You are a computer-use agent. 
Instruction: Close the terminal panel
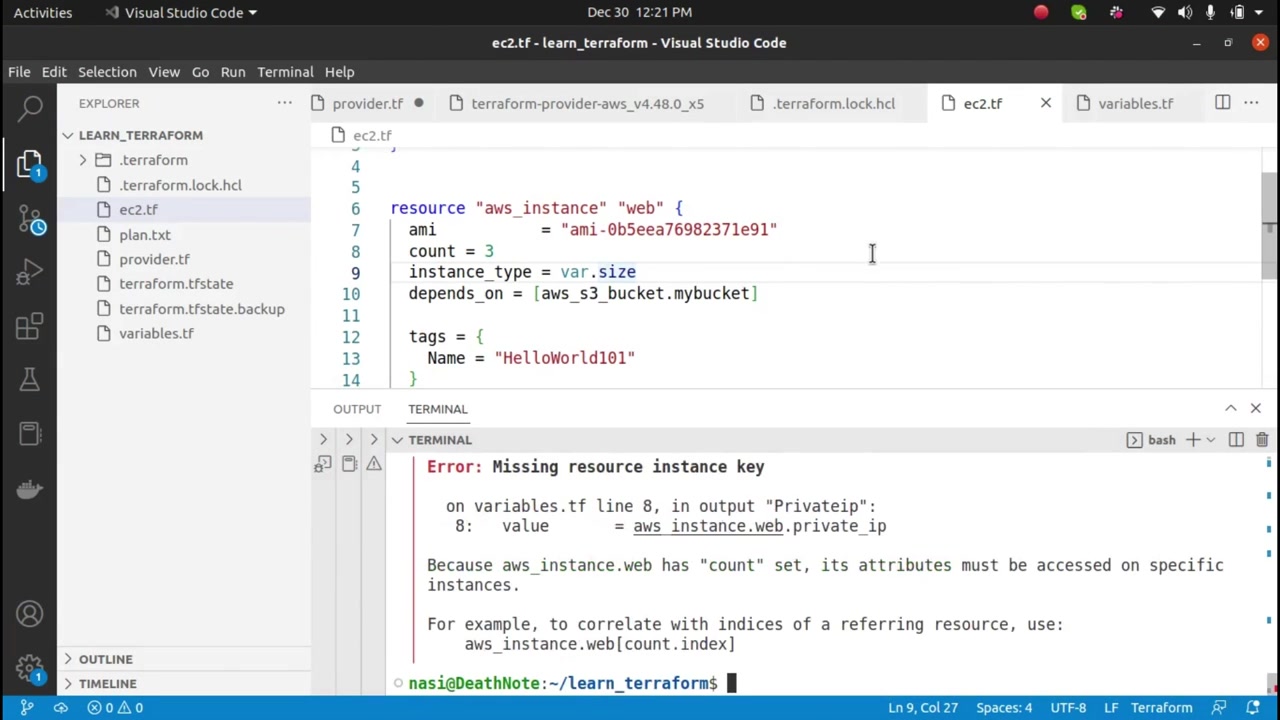coord(1256,408)
